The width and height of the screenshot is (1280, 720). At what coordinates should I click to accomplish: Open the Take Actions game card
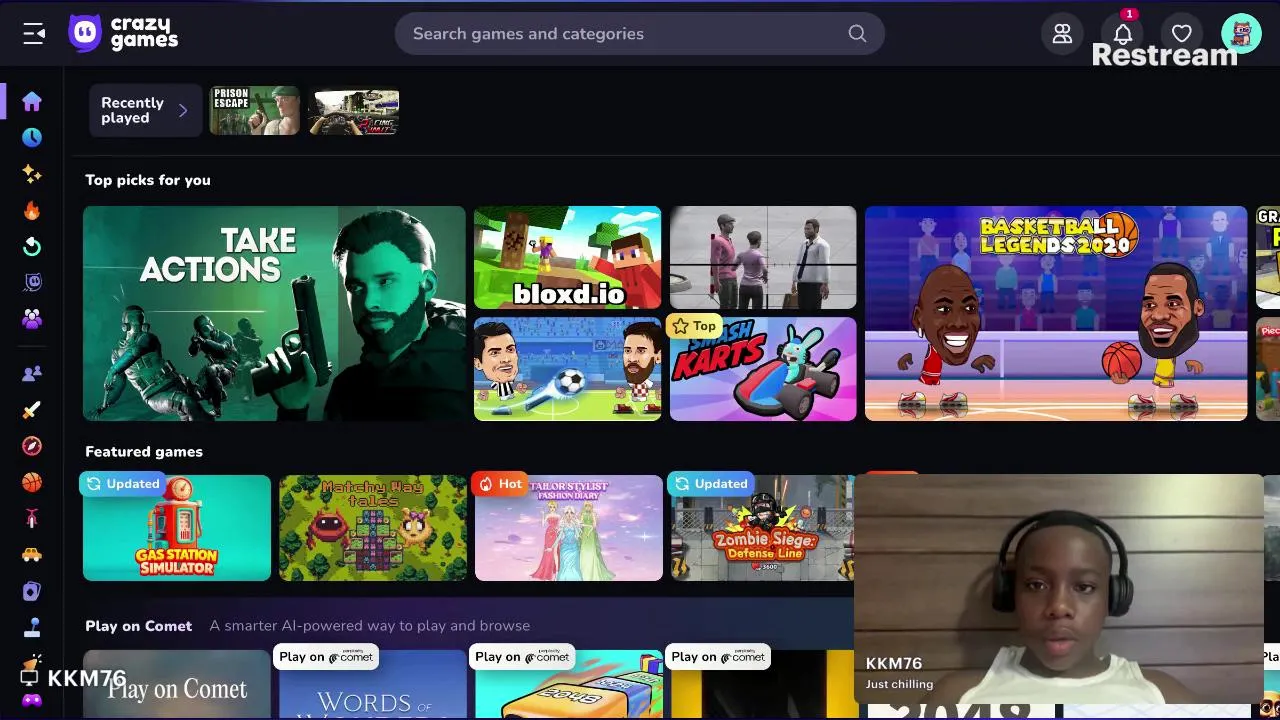pos(274,313)
